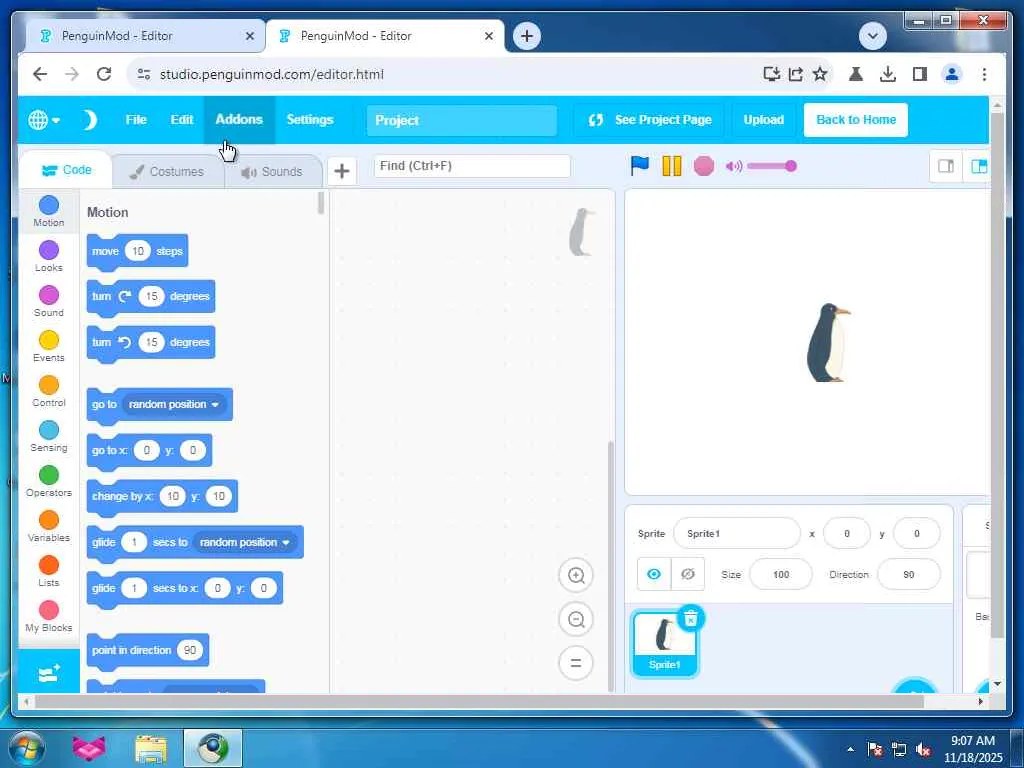Viewport: 1024px width, 768px height.
Task: Adjust the pink stage volume slider
Action: 772,166
